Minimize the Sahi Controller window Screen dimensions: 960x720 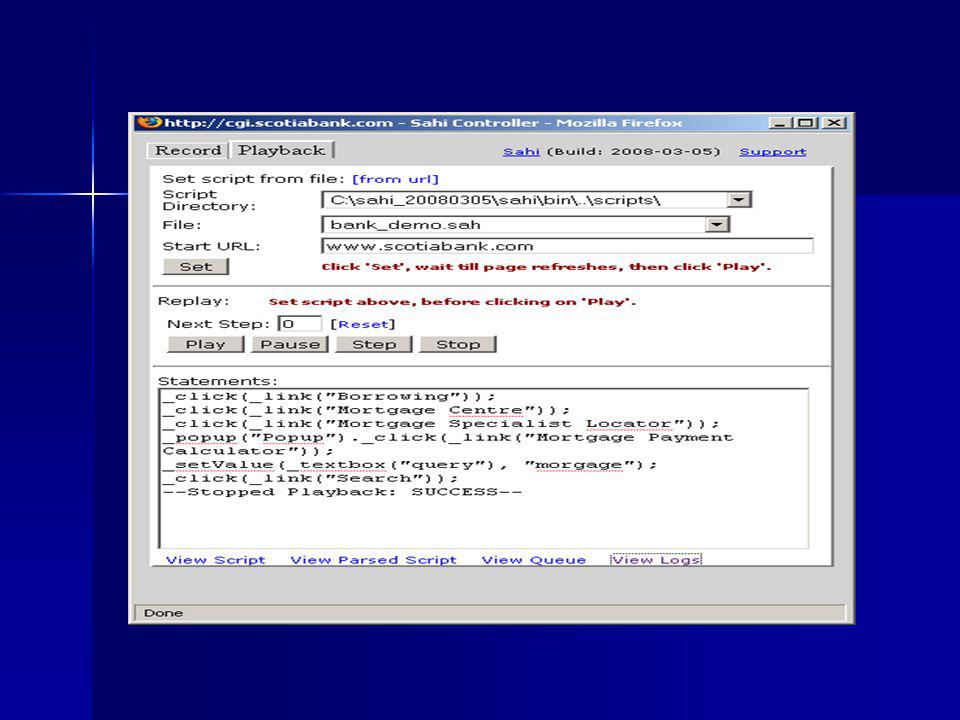[779, 122]
